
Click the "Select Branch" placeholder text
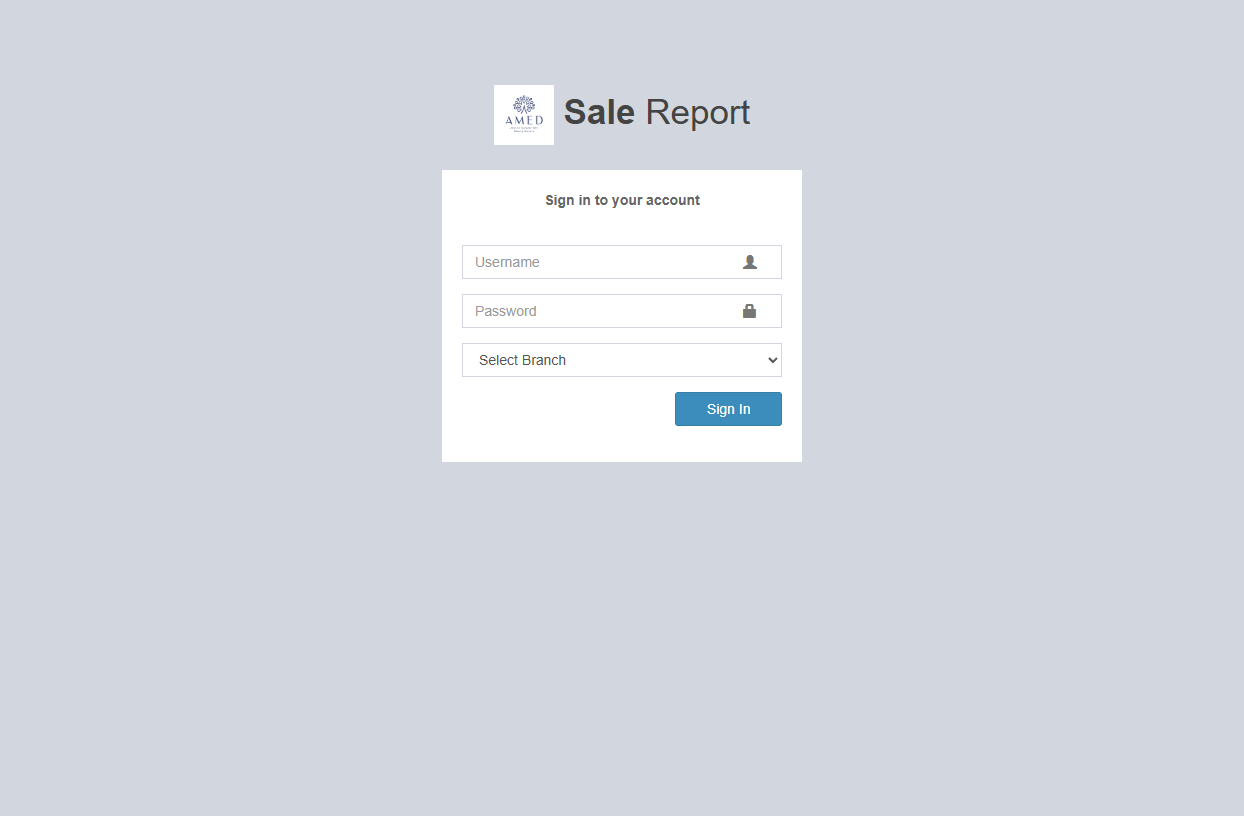[522, 360]
